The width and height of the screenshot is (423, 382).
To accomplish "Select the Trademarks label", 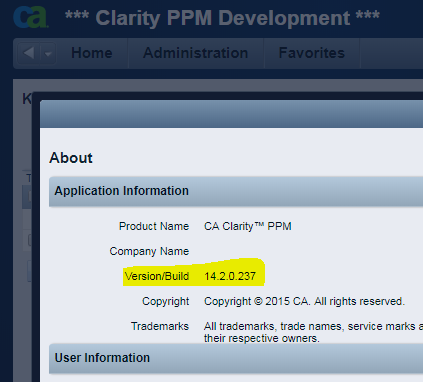I will point(160,326).
